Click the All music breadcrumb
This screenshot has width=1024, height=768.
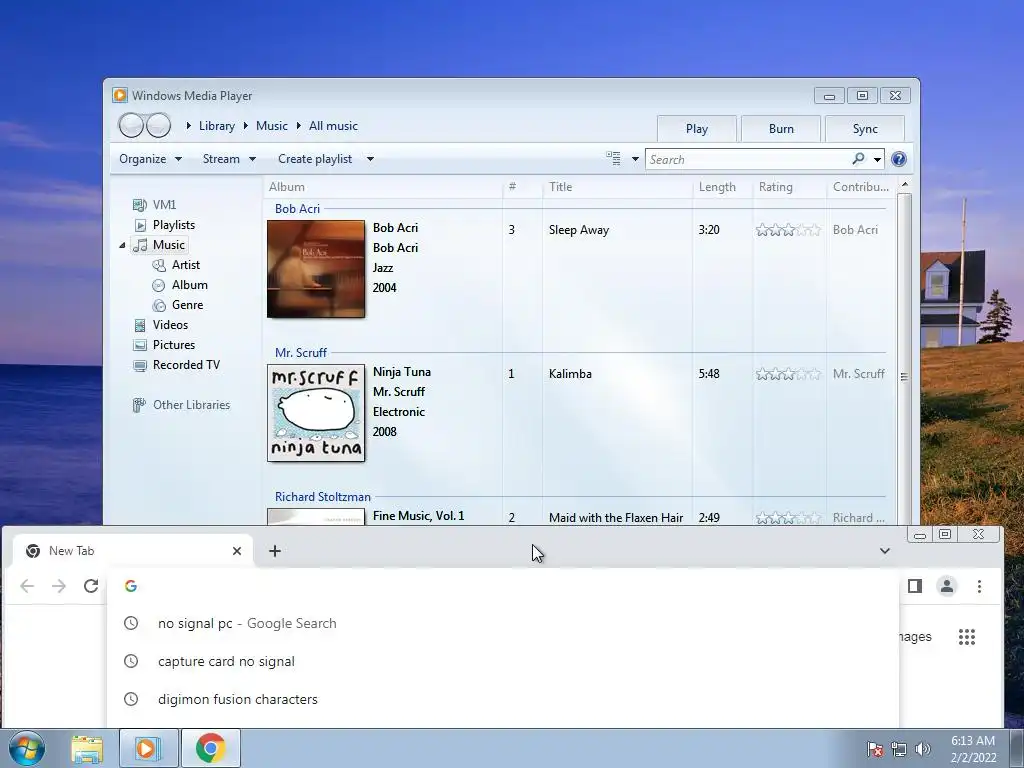pyautogui.click(x=333, y=126)
